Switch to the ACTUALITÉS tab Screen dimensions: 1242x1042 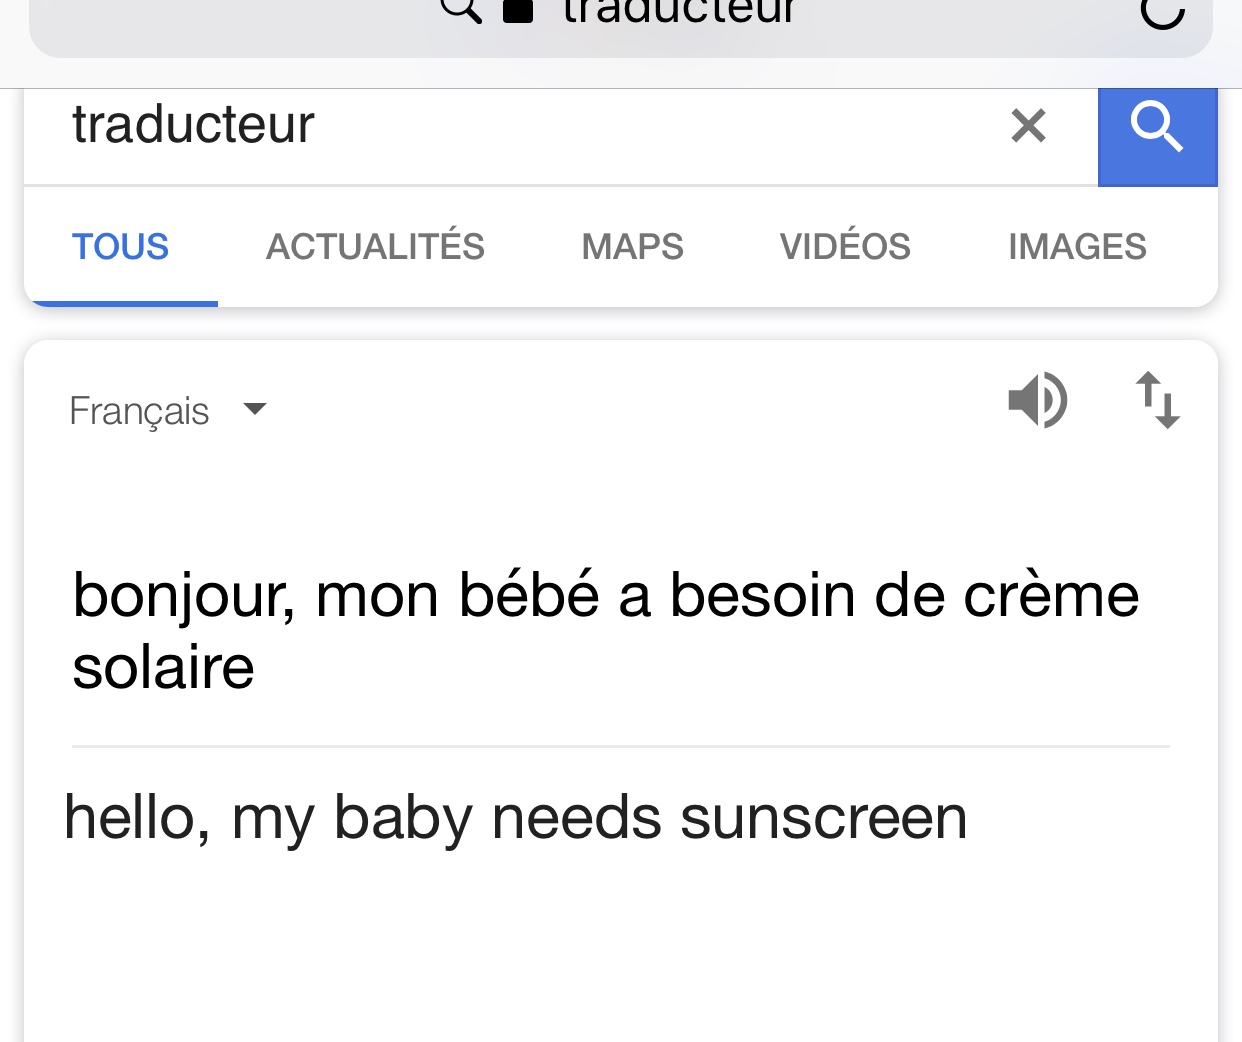pyautogui.click(x=375, y=247)
